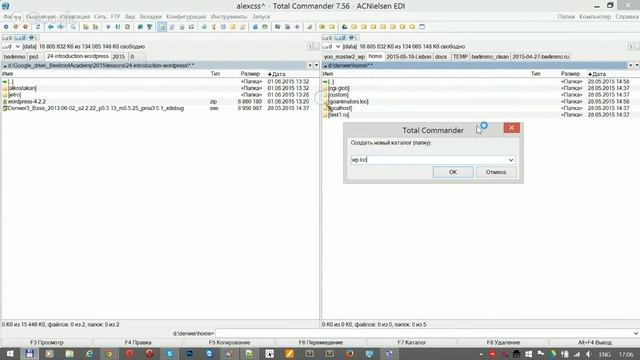Open the Сеть menu
The width and height of the screenshot is (640, 360).
pos(100,17)
